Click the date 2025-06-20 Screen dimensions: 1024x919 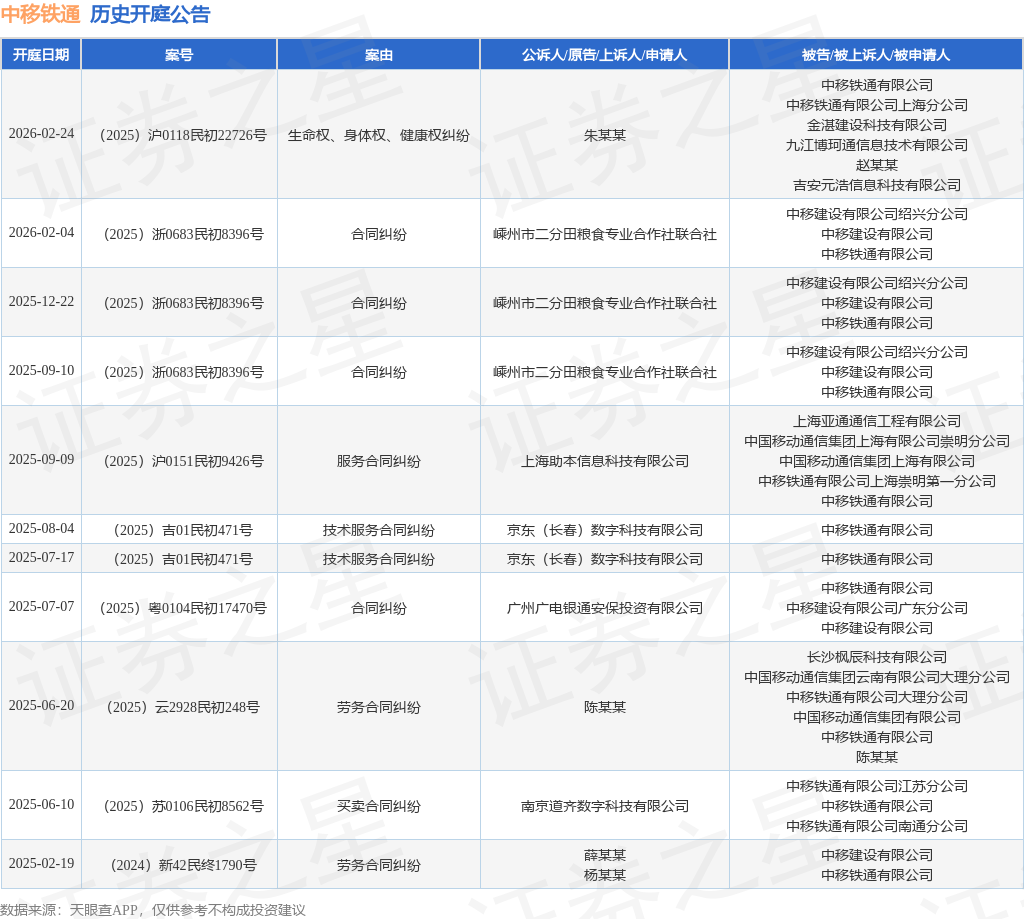coord(41,706)
